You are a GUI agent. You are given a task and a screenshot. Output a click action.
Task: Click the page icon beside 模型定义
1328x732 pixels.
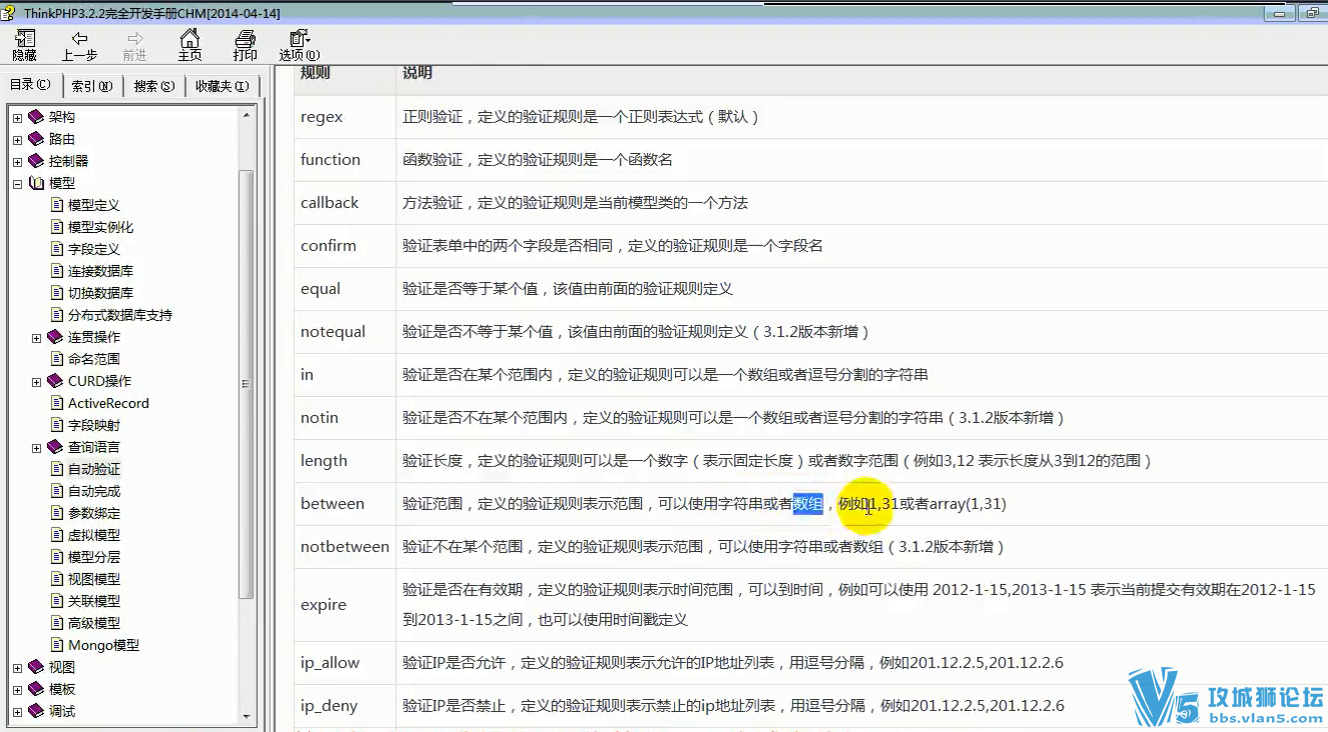tap(57, 205)
